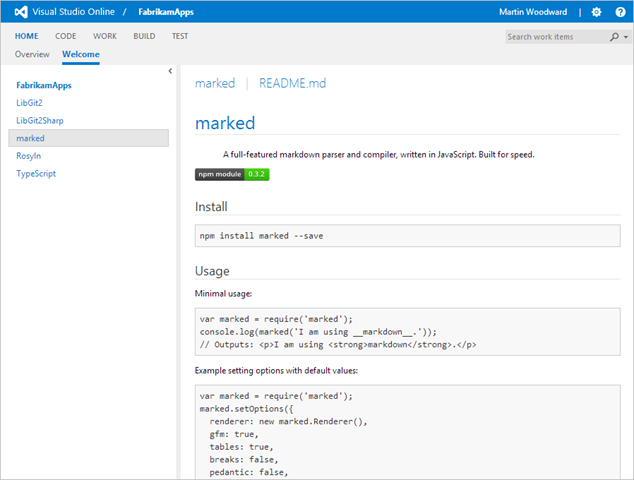Viewport: 634px width, 480px height.
Task: Click the 'pedantic: false,' code line
Action: click(x=249, y=472)
